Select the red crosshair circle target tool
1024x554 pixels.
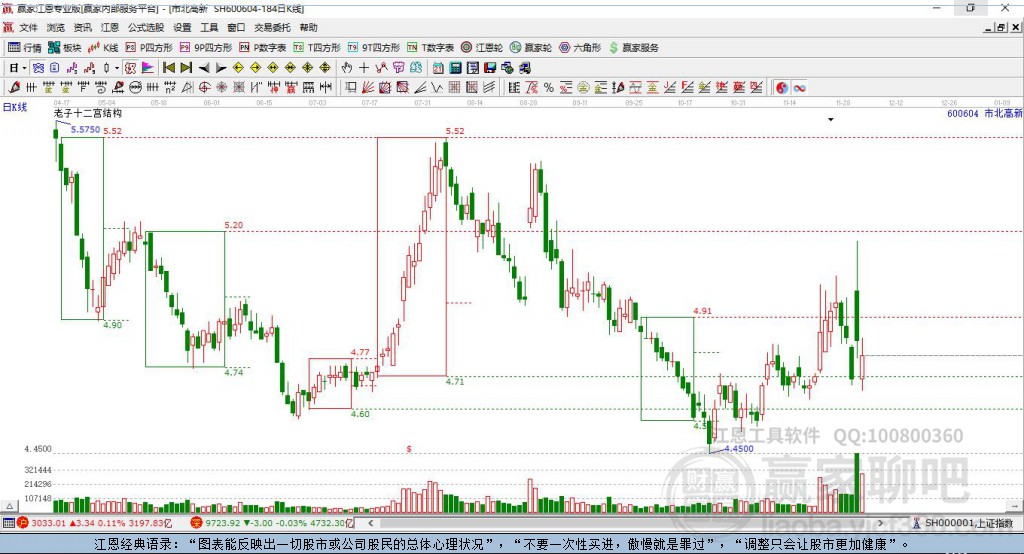point(204,87)
